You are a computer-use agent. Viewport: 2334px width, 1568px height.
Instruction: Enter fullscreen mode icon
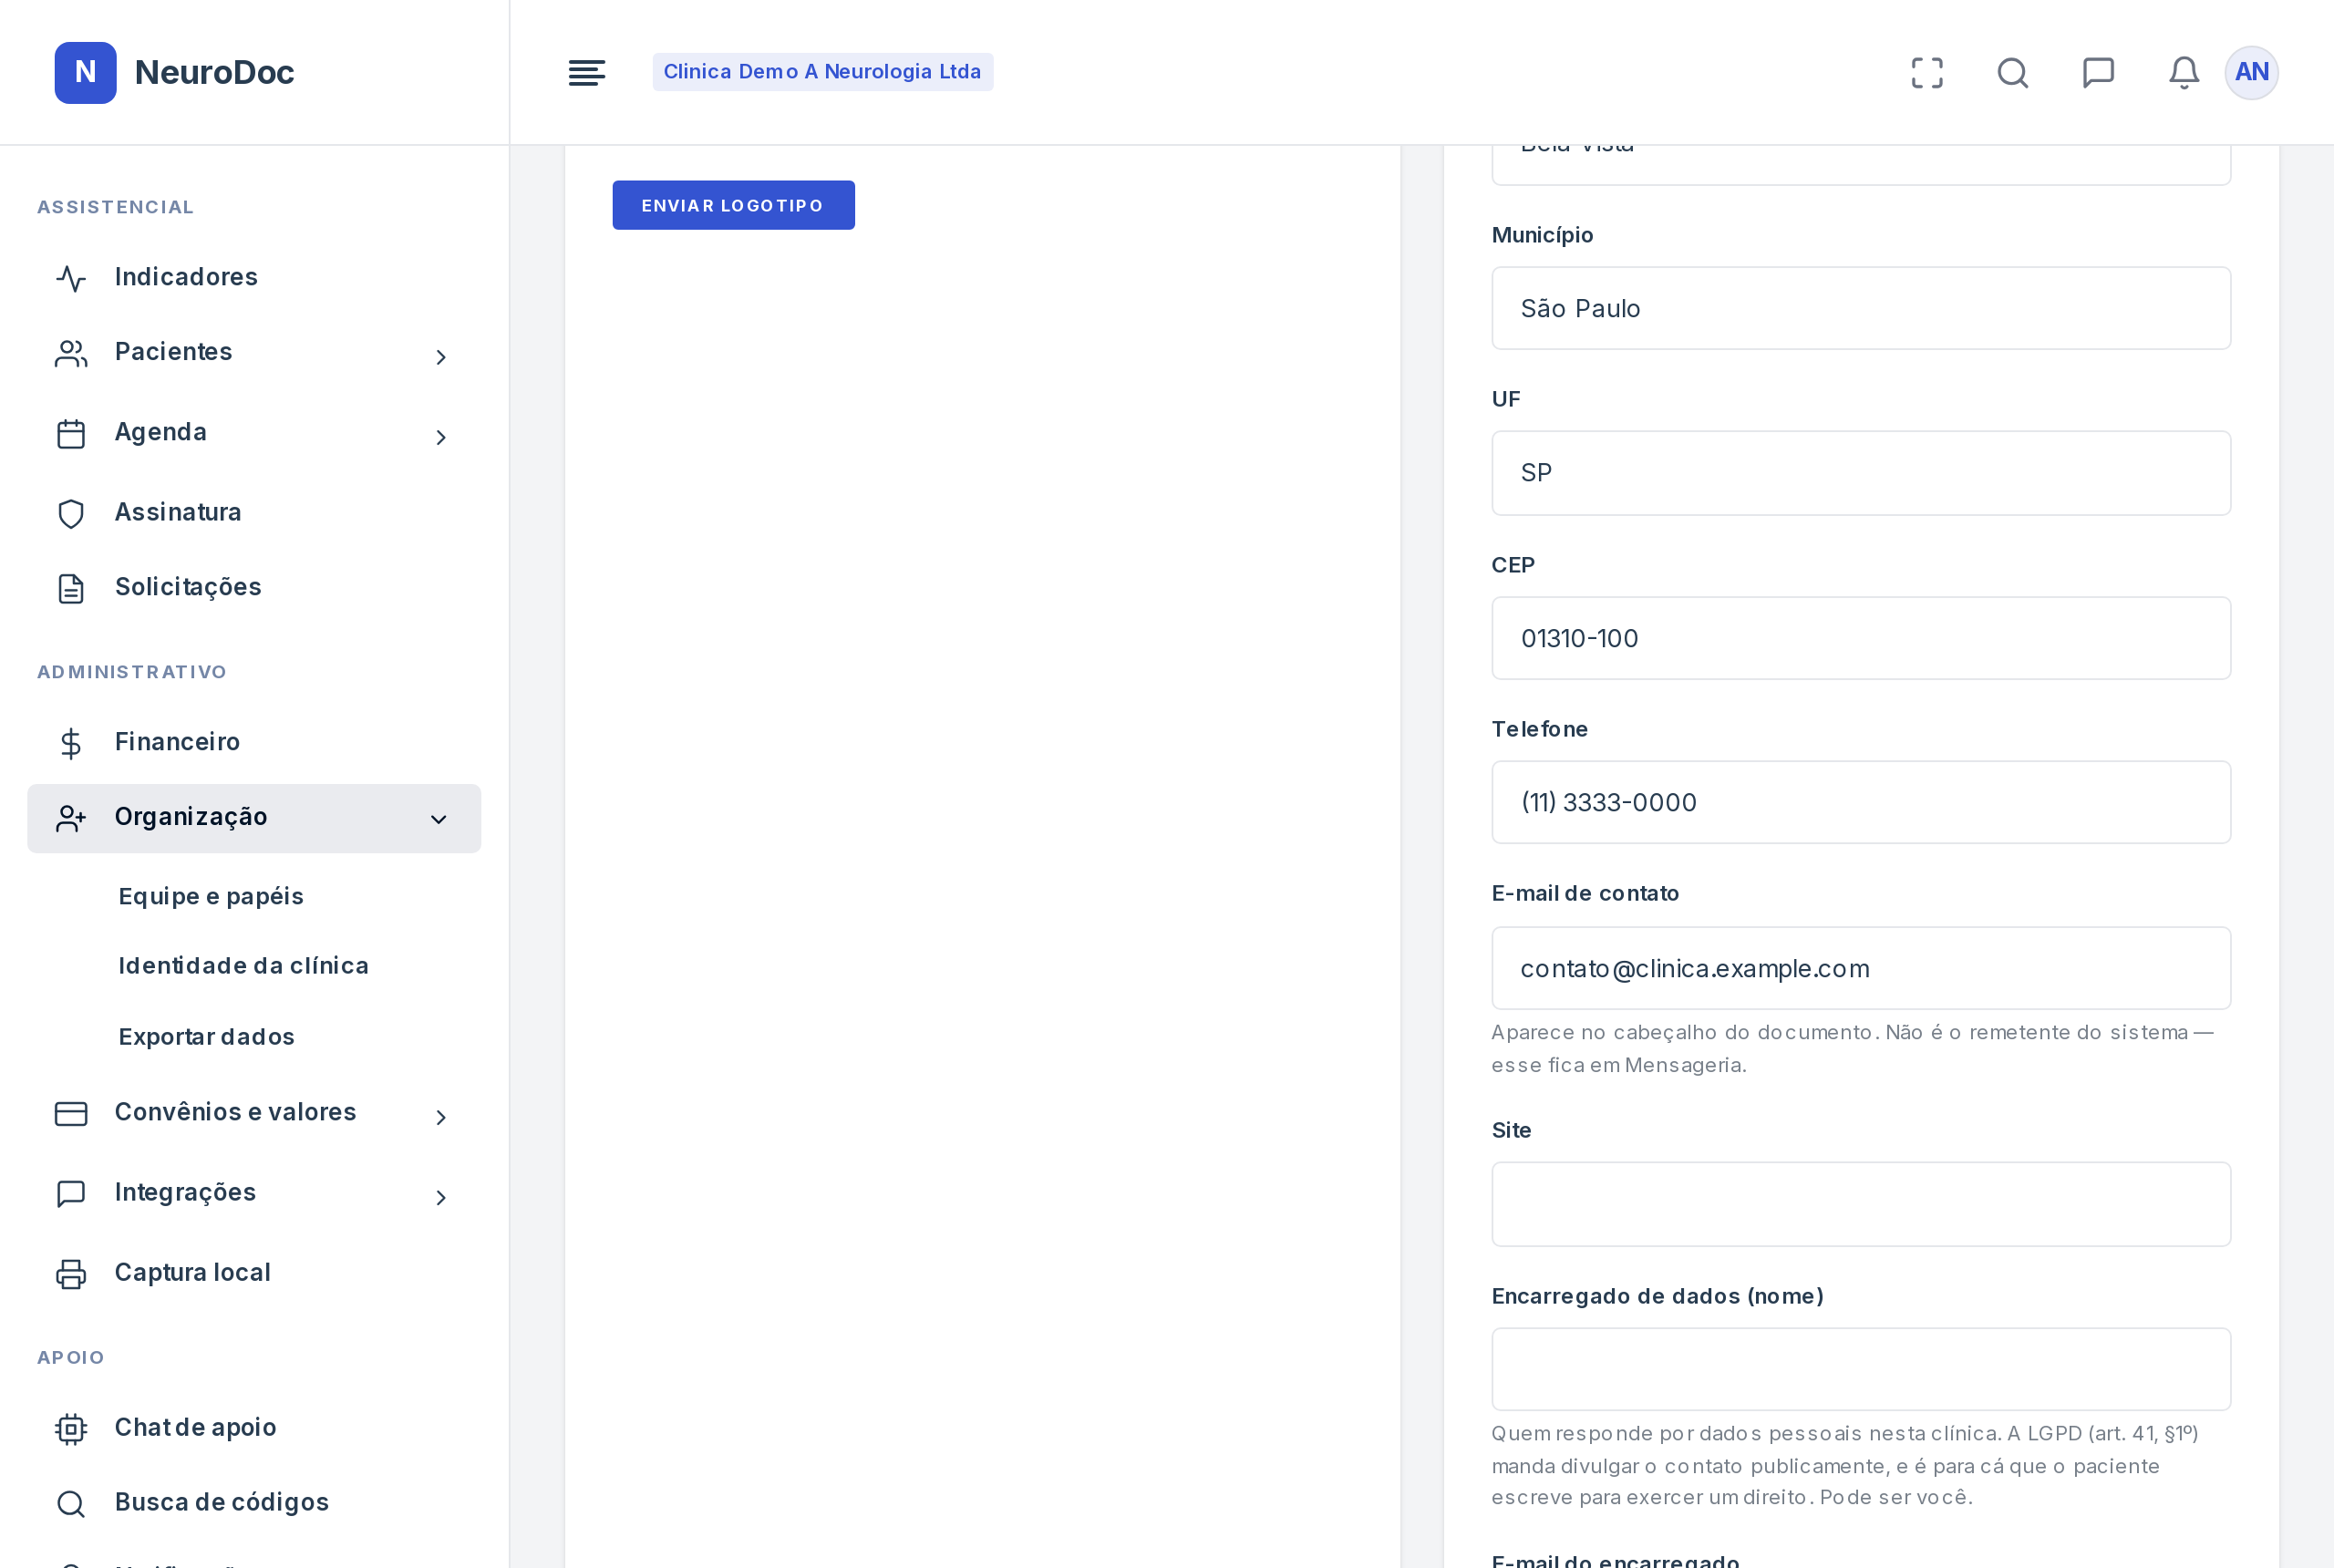coord(1927,72)
